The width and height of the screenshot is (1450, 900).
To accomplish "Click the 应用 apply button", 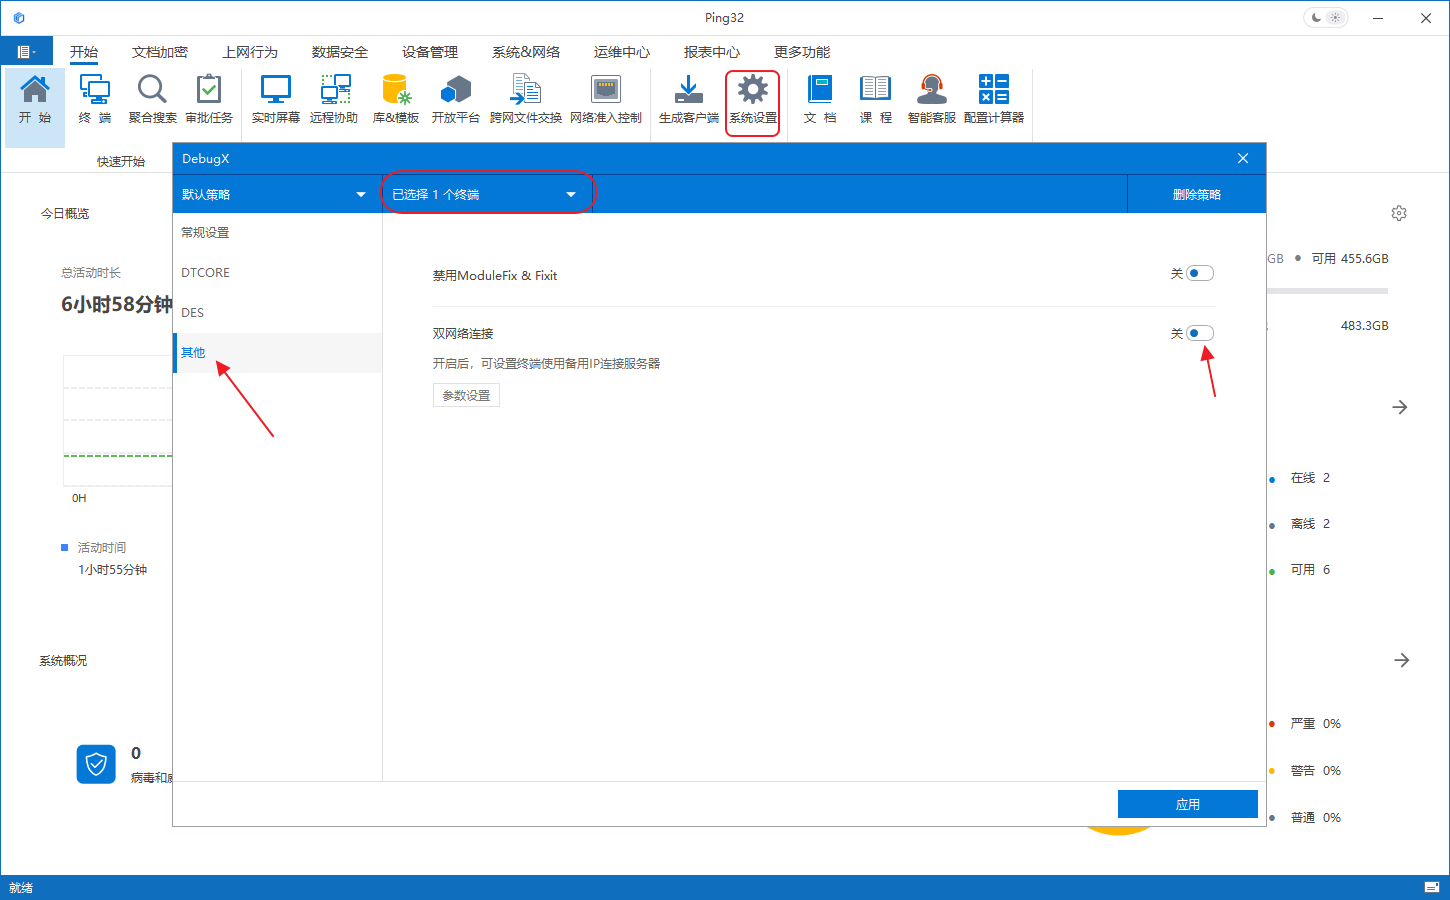I will (1188, 804).
